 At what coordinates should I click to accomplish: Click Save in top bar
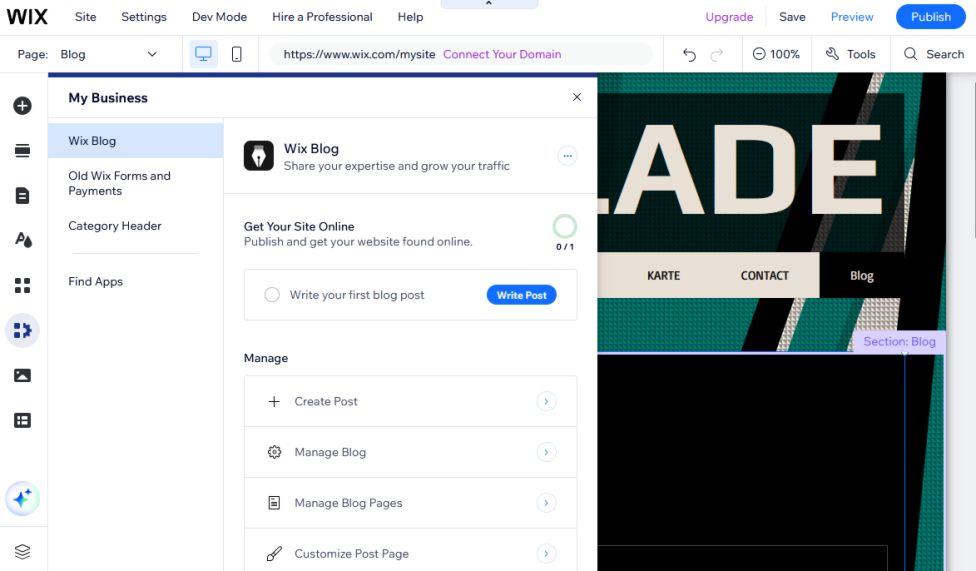(792, 17)
